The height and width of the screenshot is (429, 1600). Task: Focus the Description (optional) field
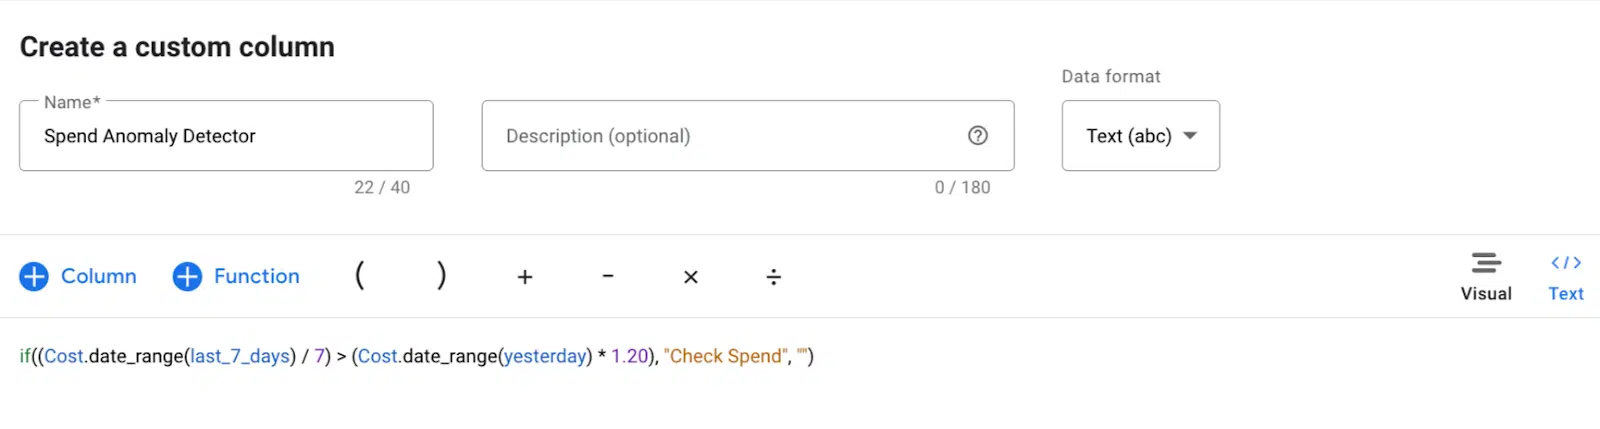[x=720, y=136]
